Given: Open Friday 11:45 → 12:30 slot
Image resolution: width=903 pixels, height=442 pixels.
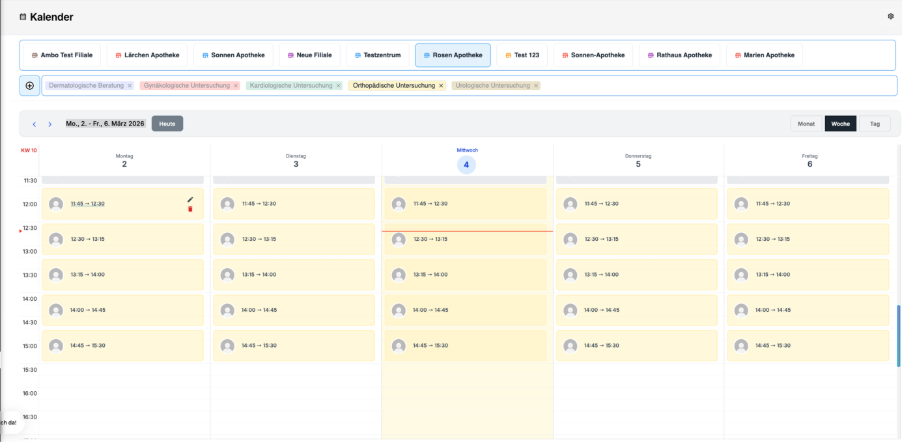Looking at the screenshot, I should pyautogui.click(x=808, y=204).
